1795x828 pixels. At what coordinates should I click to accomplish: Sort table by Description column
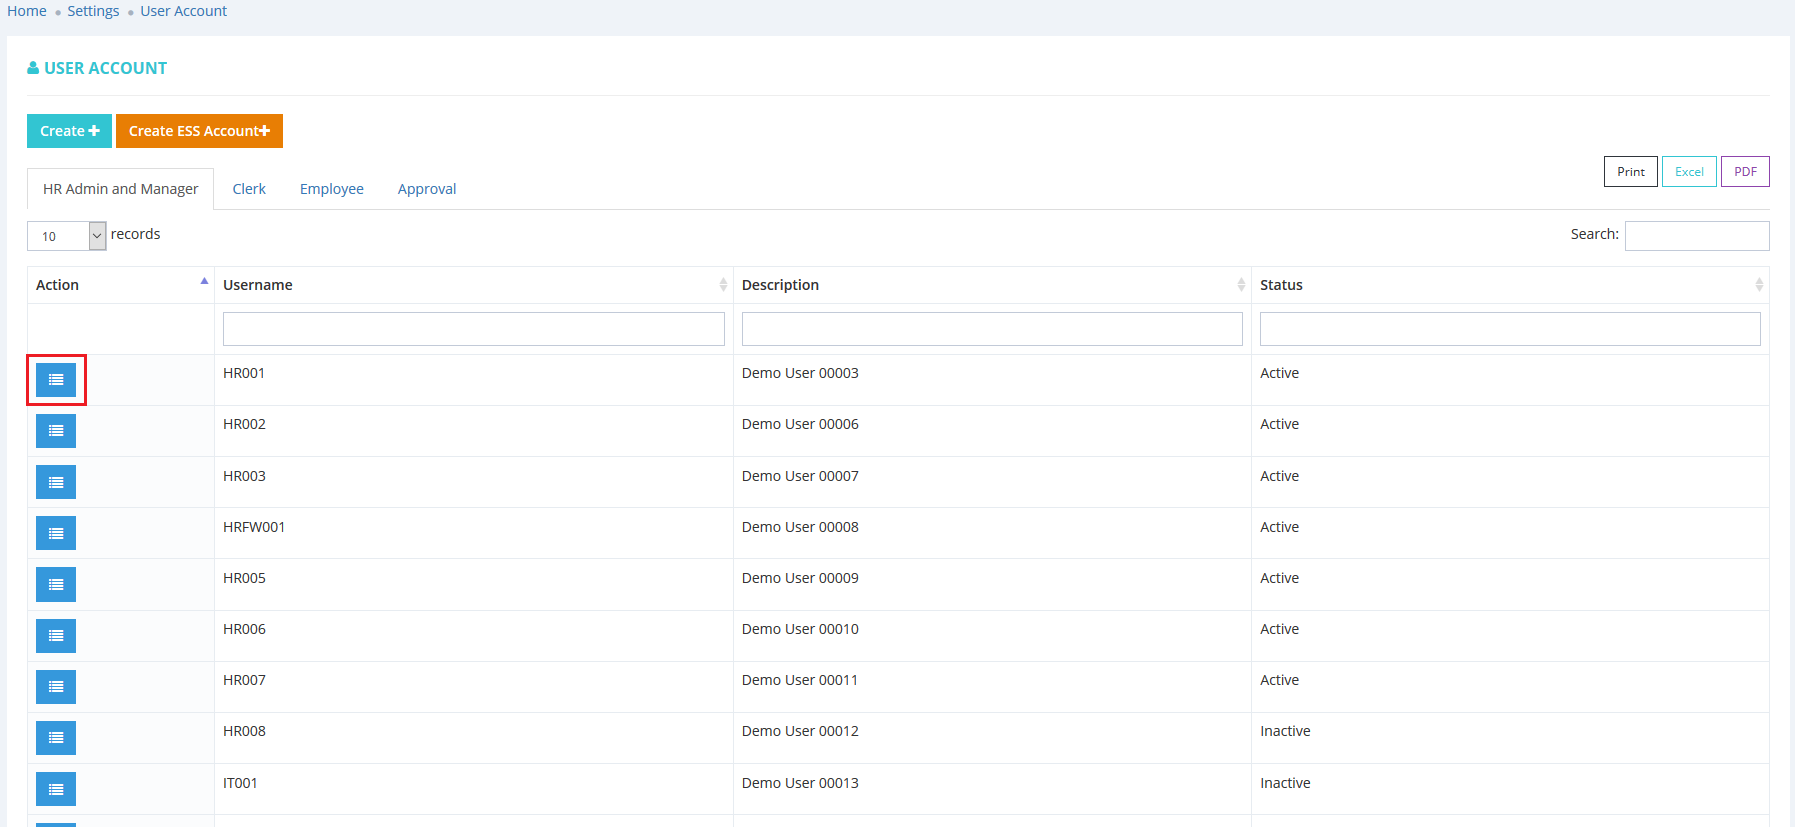(990, 285)
